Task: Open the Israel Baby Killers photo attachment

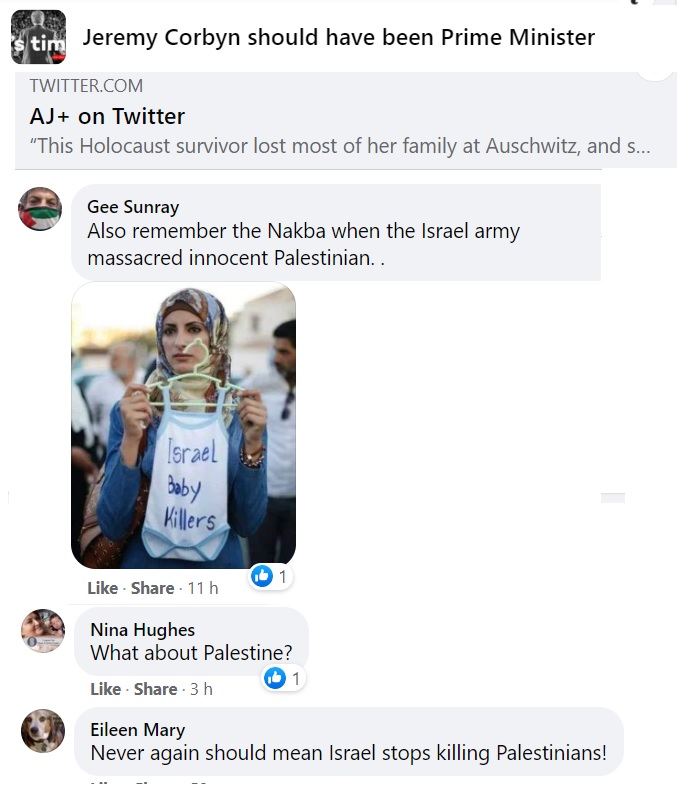Action: (x=184, y=425)
